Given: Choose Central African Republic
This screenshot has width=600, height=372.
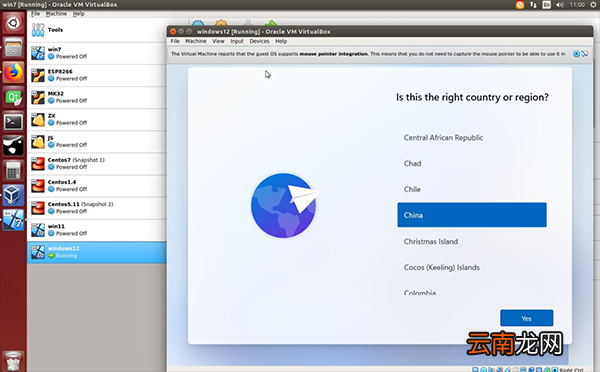Looking at the screenshot, I should pyautogui.click(x=472, y=138).
